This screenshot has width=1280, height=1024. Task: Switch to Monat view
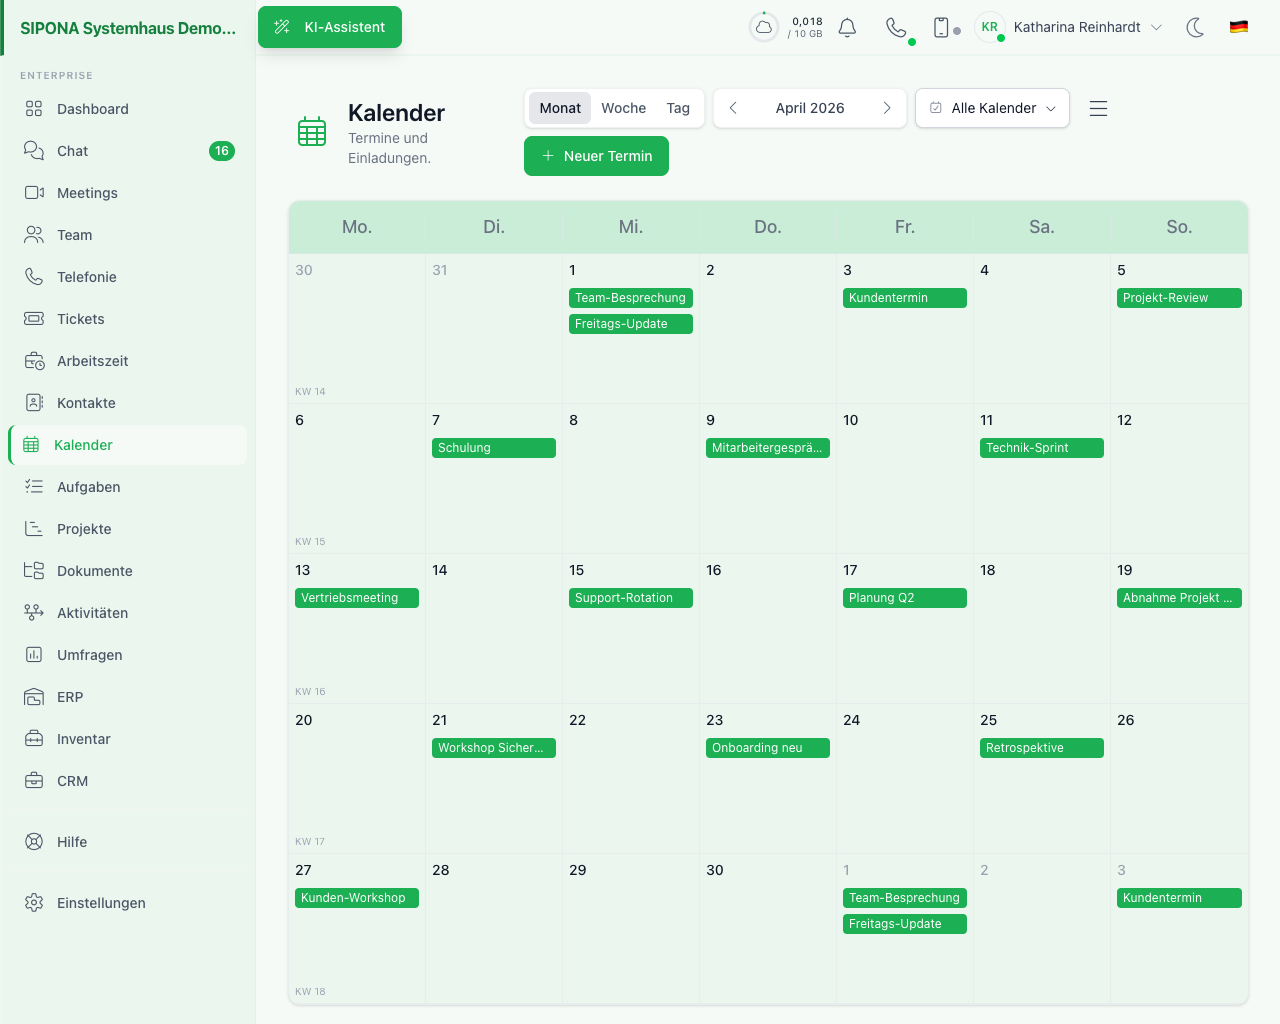click(x=560, y=108)
